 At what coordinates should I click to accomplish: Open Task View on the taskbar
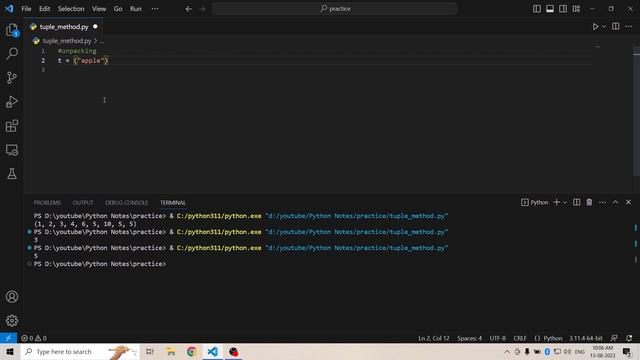pos(150,351)
